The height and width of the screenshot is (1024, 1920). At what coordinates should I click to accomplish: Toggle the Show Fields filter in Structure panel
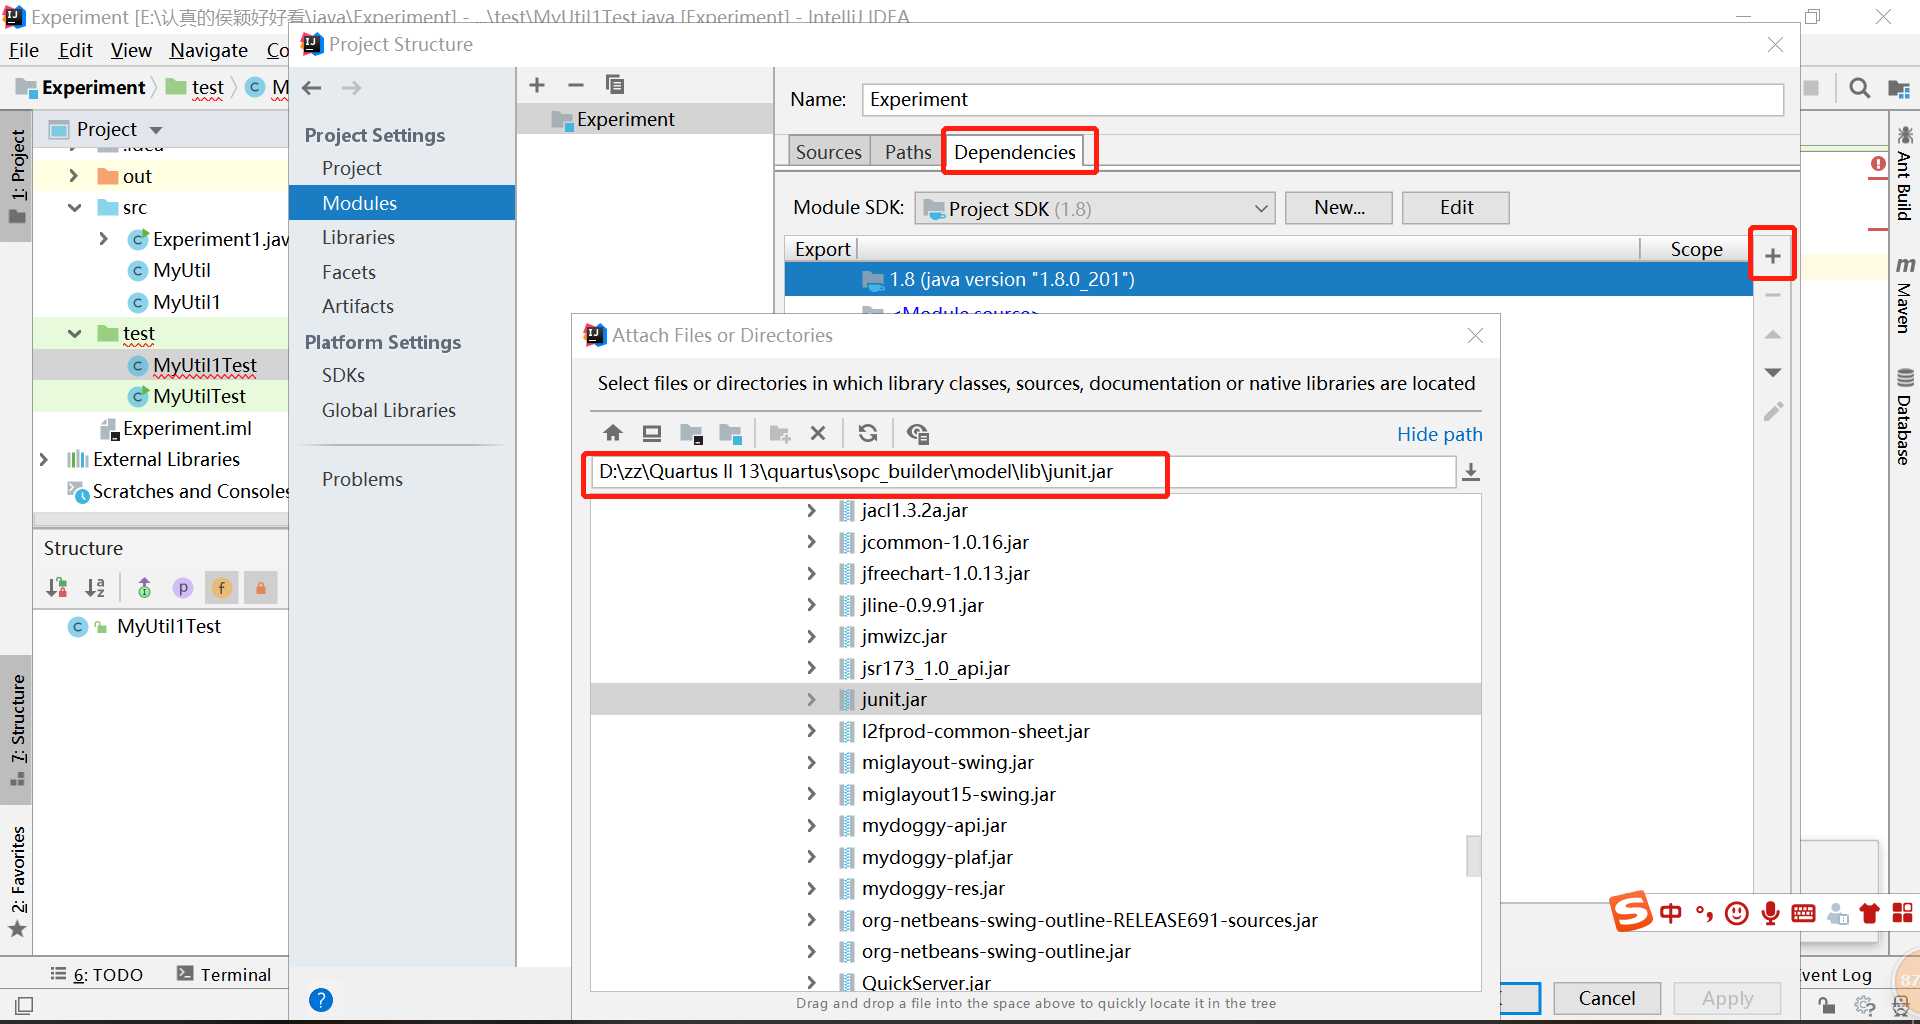point(222,588)
